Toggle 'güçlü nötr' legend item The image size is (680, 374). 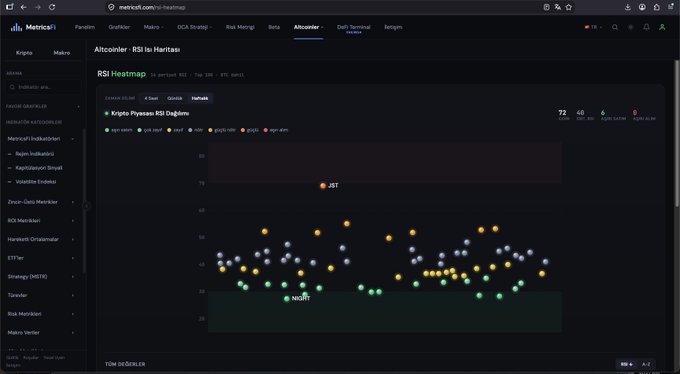point(222,130)
